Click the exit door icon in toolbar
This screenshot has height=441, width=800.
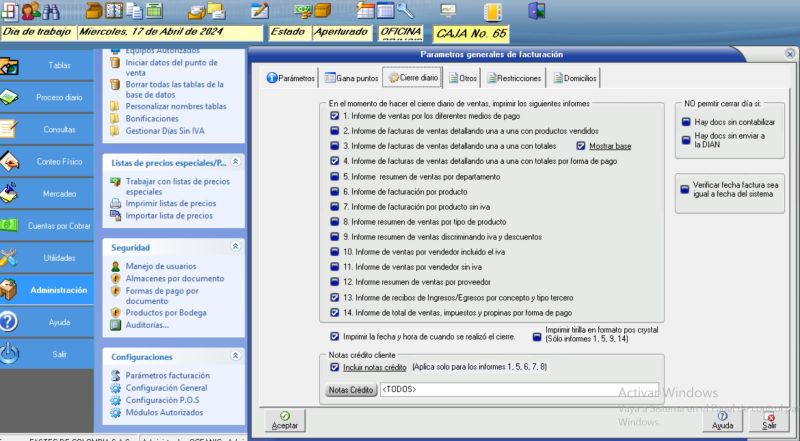pyautogui.click(x=537, y=11)
